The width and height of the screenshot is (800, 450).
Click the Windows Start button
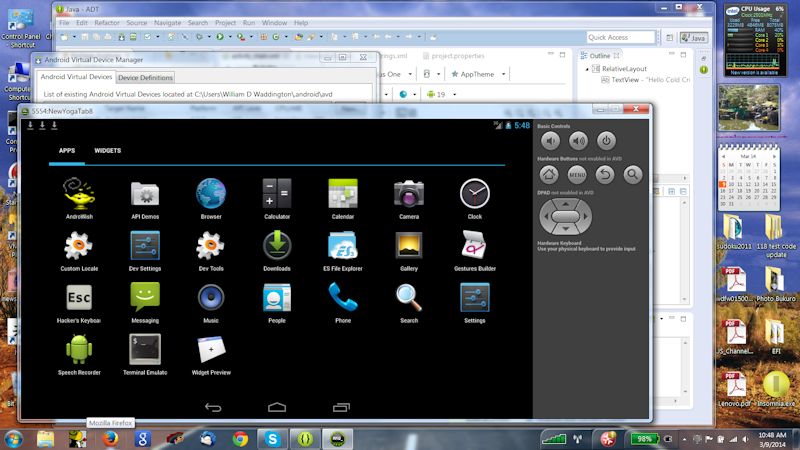pyautogui.click(x=13, y=439)
